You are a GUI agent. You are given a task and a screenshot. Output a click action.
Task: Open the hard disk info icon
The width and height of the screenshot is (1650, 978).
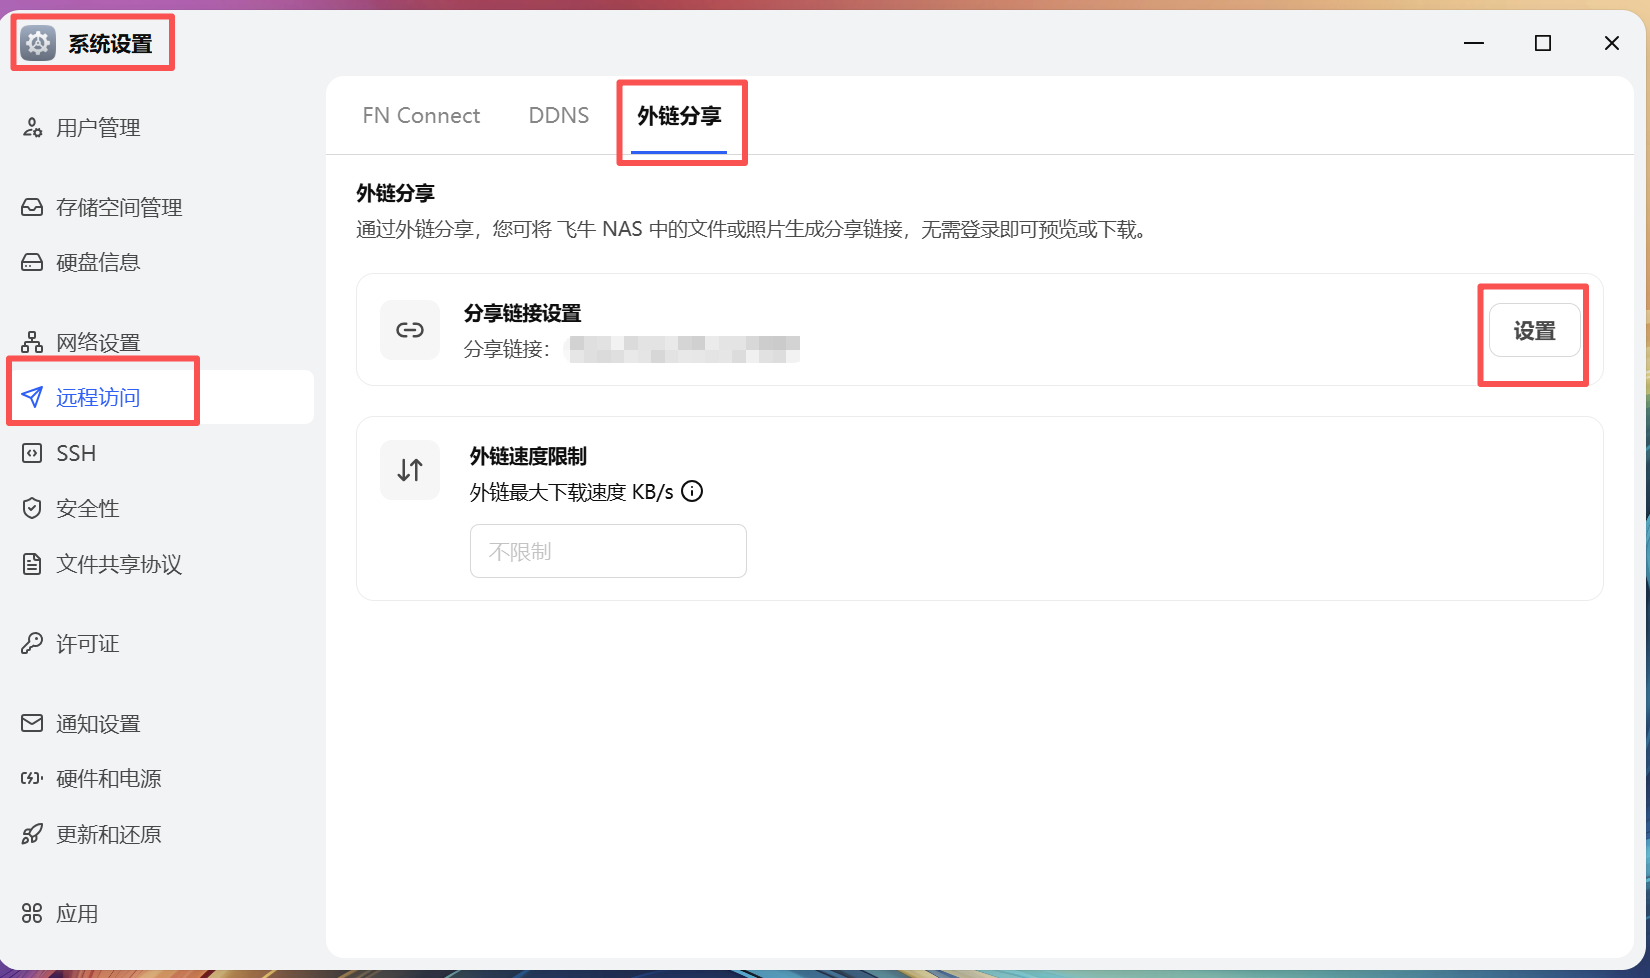click(x=32, y=262)
